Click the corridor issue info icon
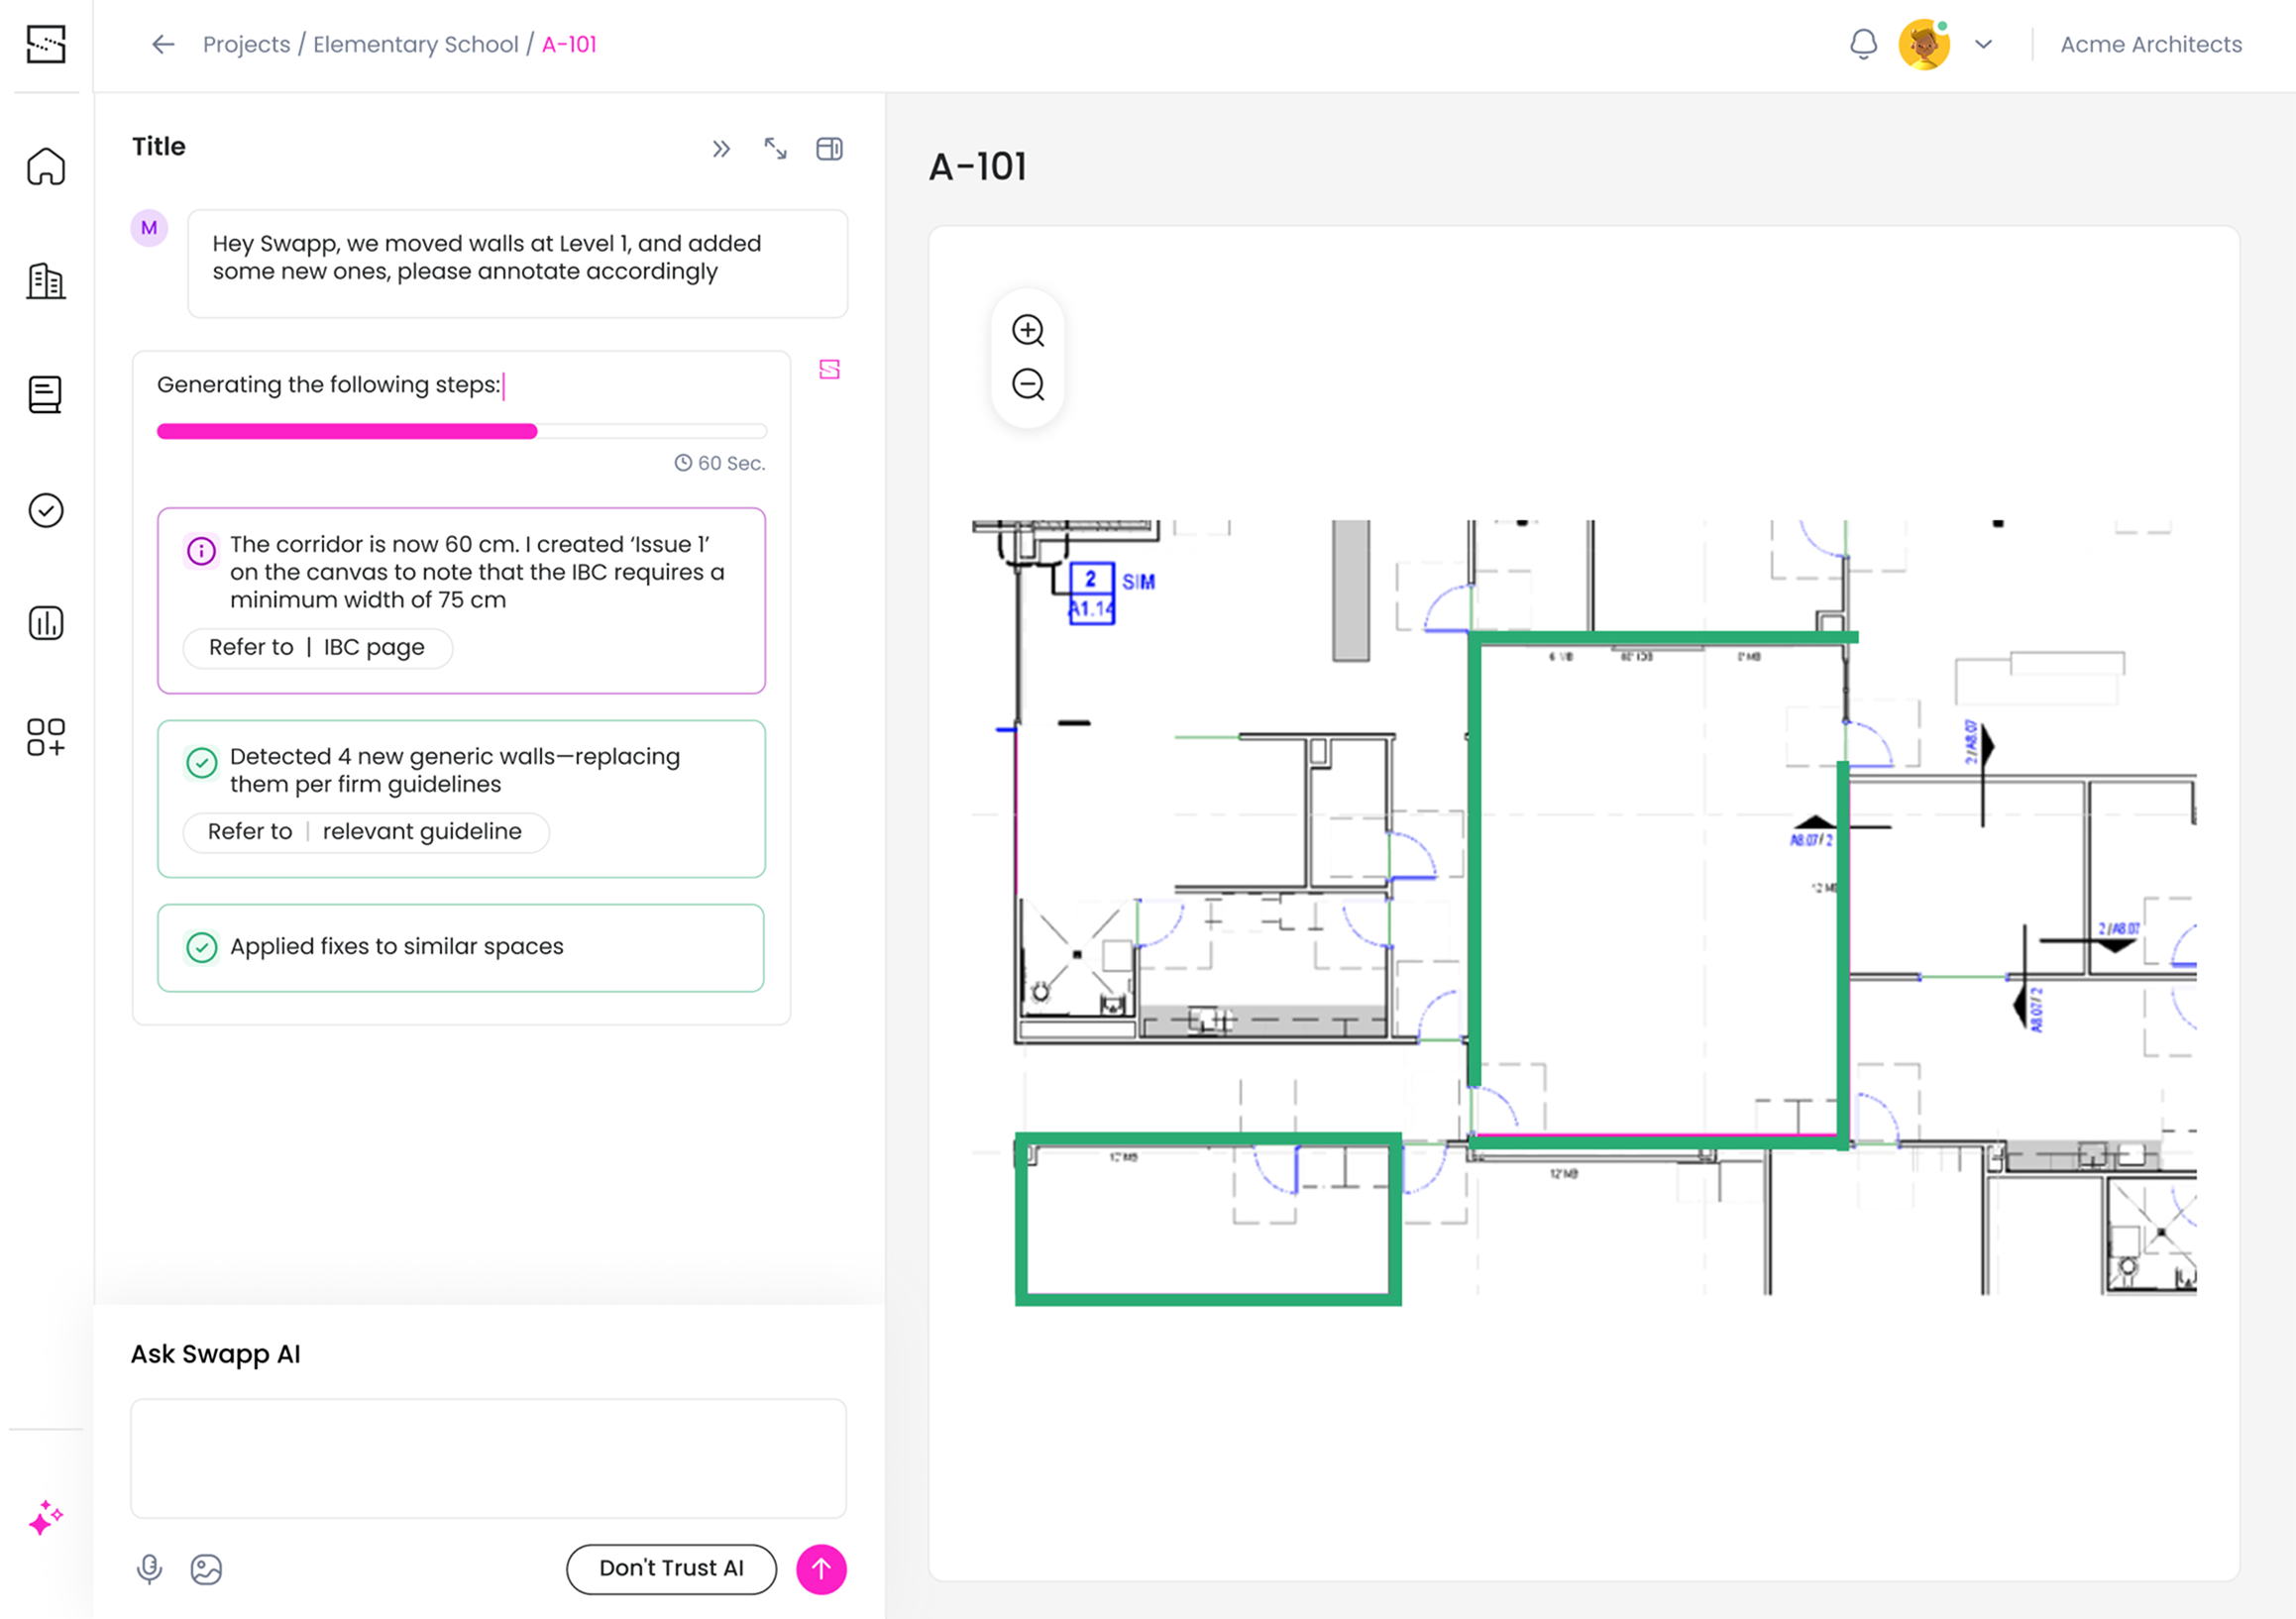The width and height of the screenshot is (2296, 1619). [201, 551]
